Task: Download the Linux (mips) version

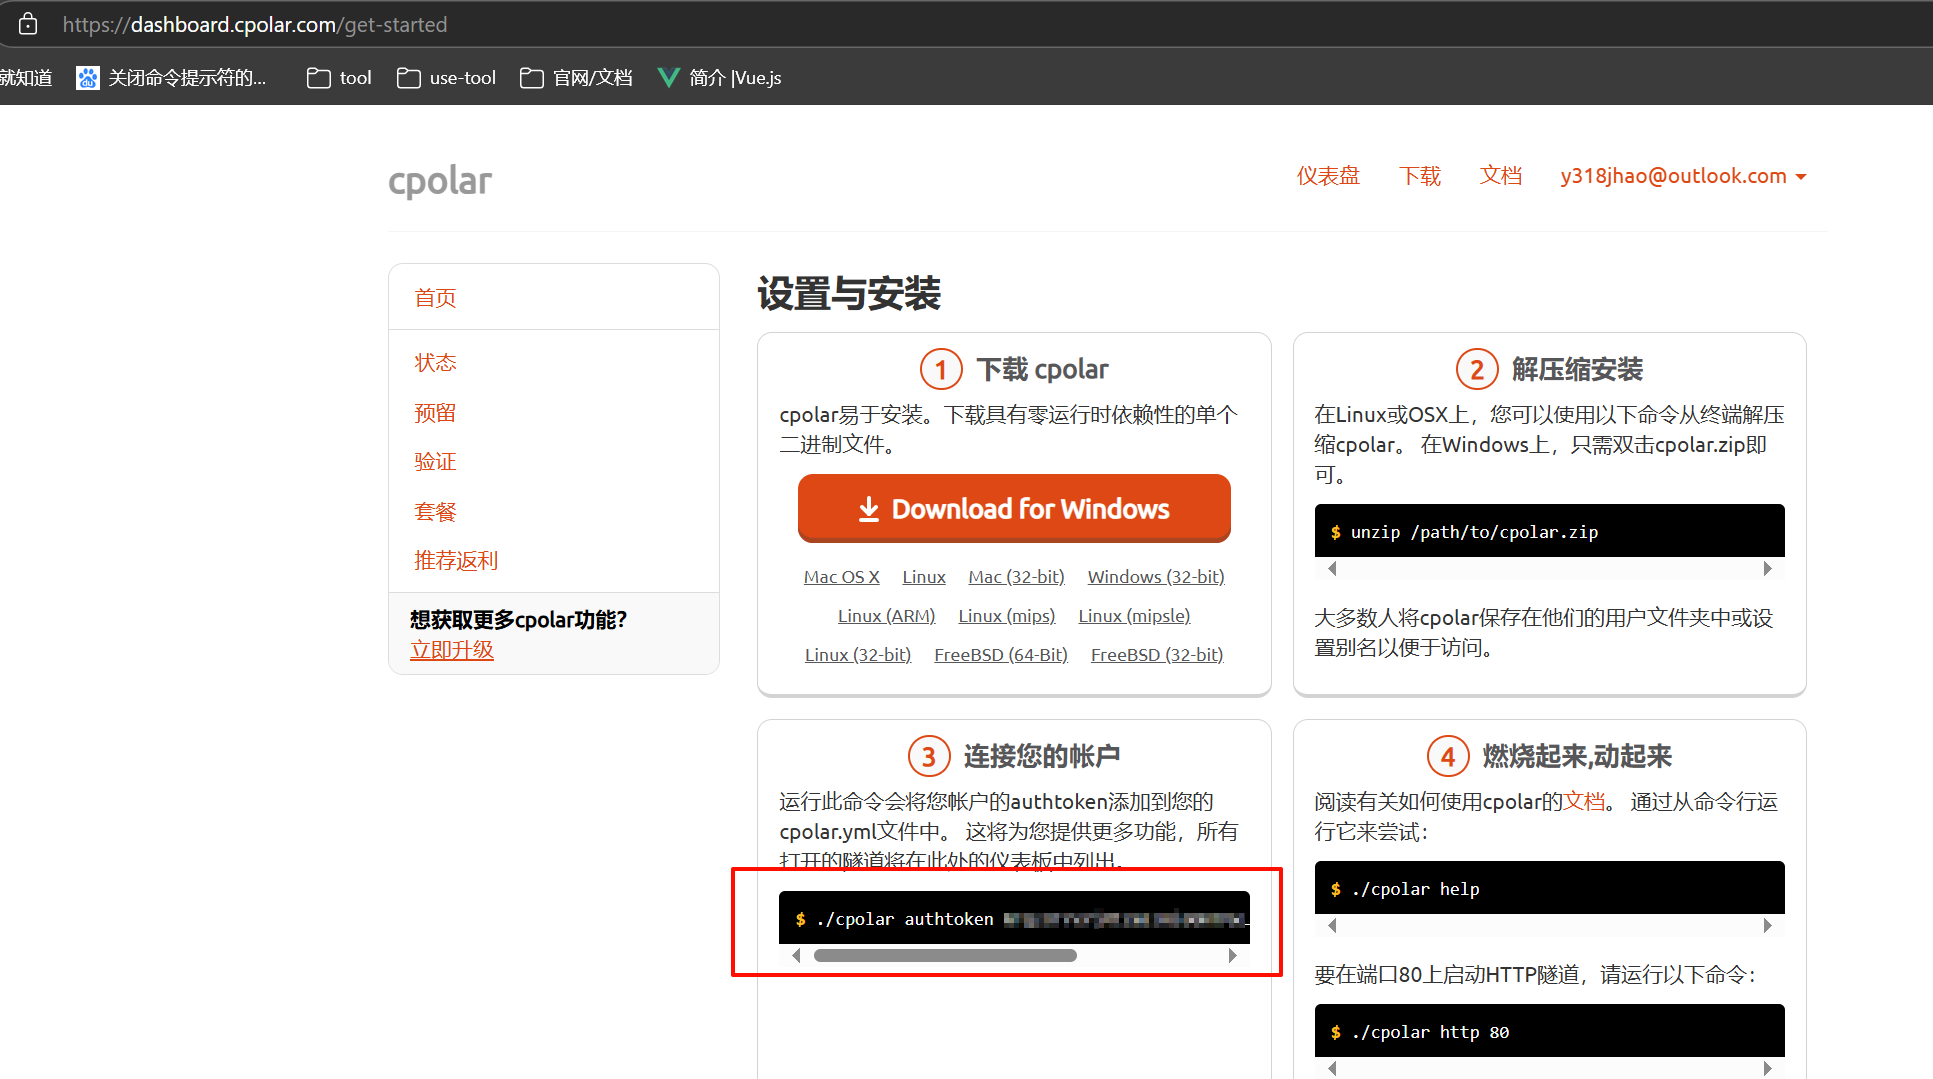Action: (1007, 616)
